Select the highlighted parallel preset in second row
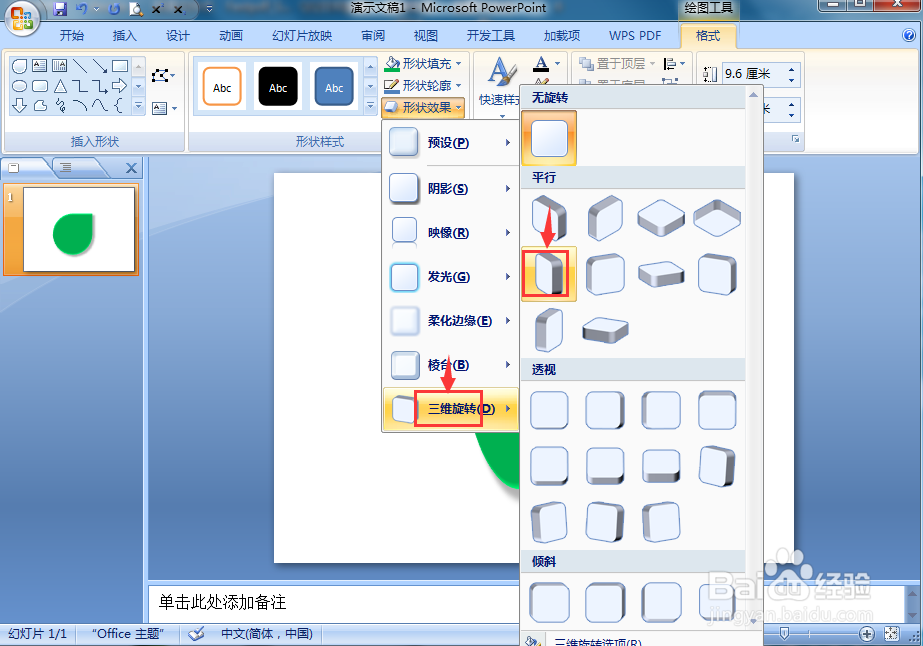 [549, 274]
